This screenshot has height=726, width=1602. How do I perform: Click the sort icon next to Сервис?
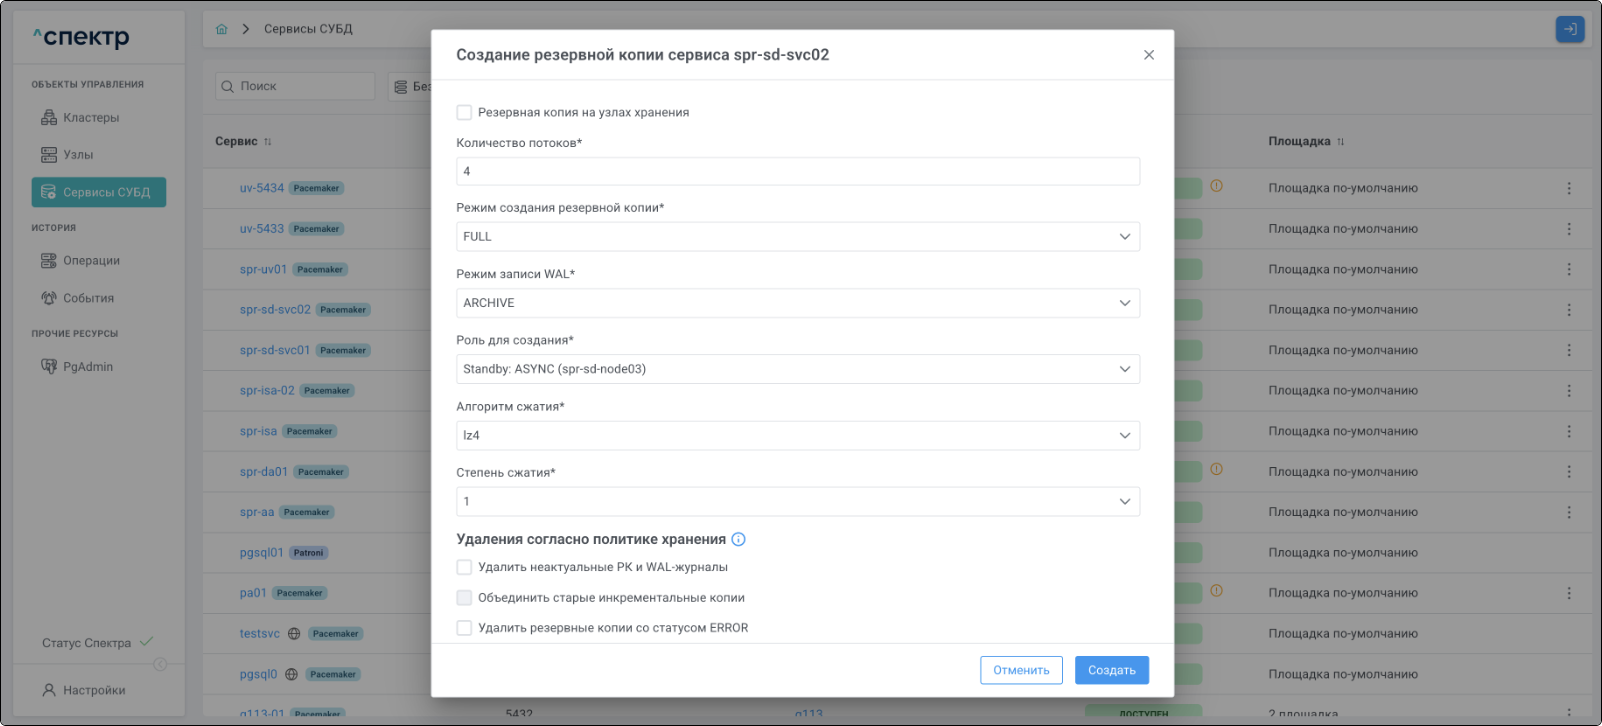[267, 142]
